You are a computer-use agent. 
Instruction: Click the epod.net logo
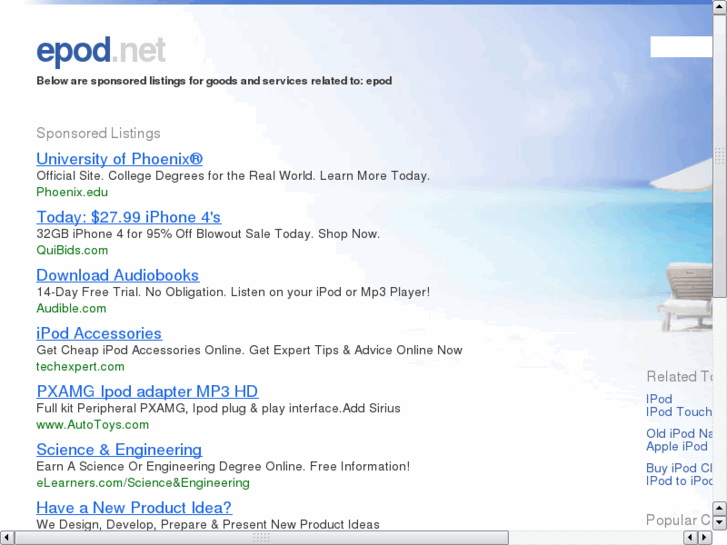101,51
